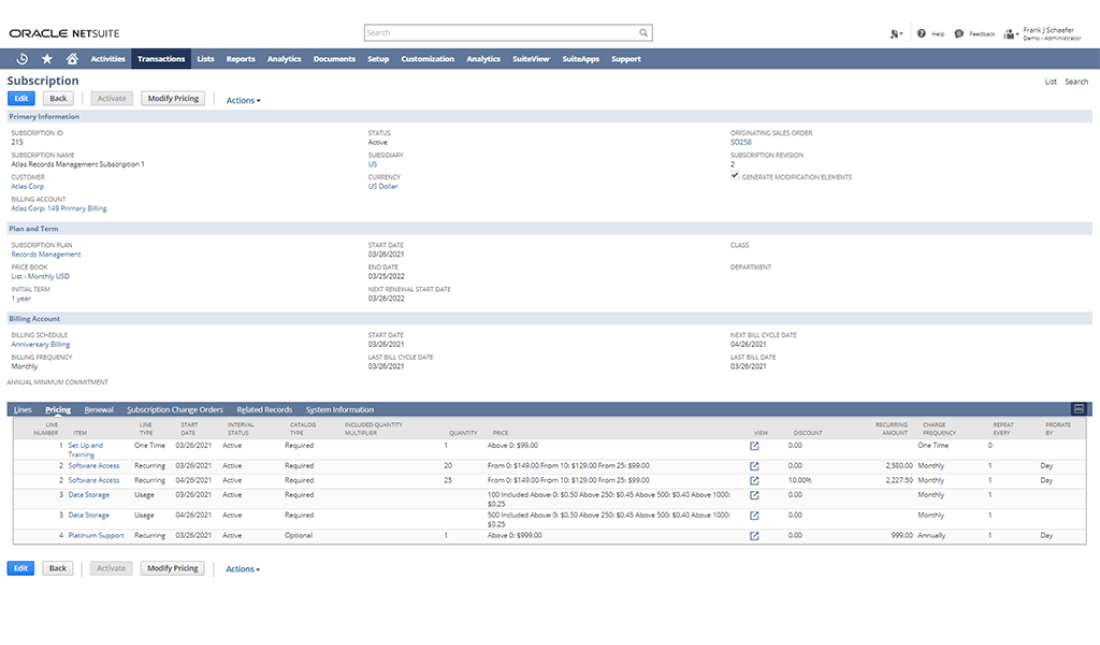Toggle the Generate Modification Elements checkbox

pyautogui.click(x=735, y=175)
